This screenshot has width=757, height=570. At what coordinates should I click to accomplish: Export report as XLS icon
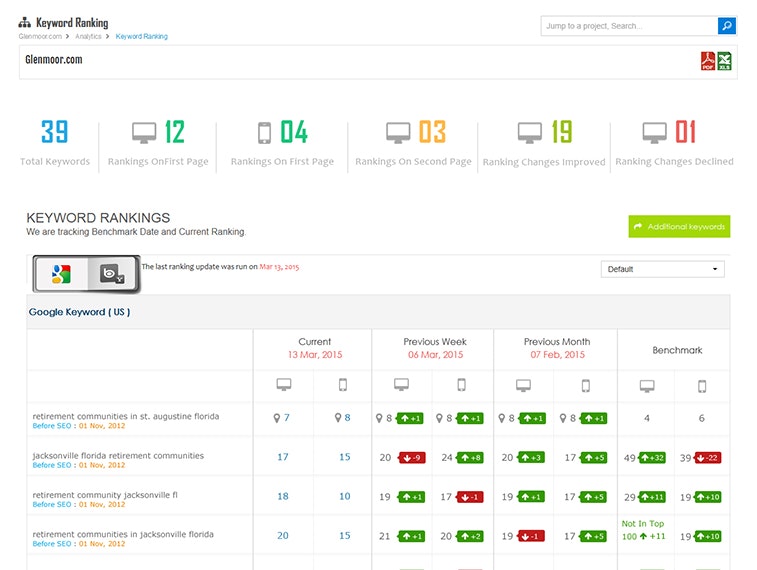(x=724, y=61)
